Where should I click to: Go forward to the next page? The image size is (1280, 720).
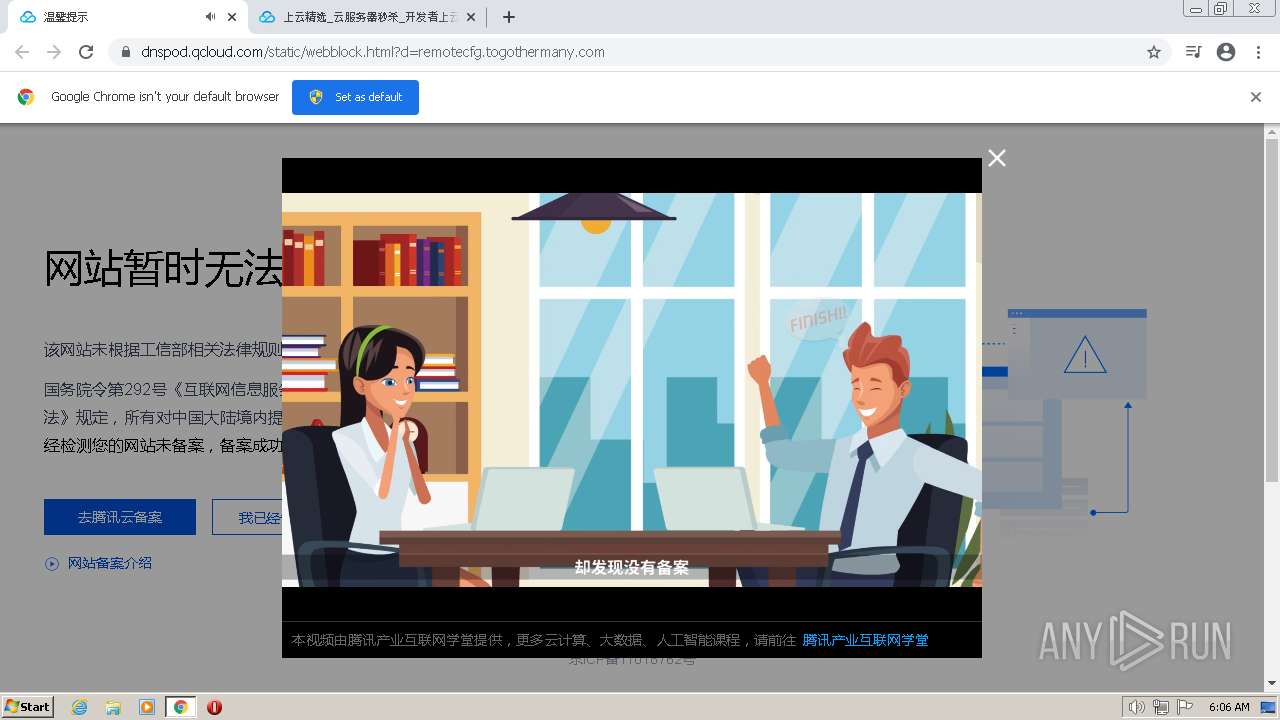[x=54, y=52]
